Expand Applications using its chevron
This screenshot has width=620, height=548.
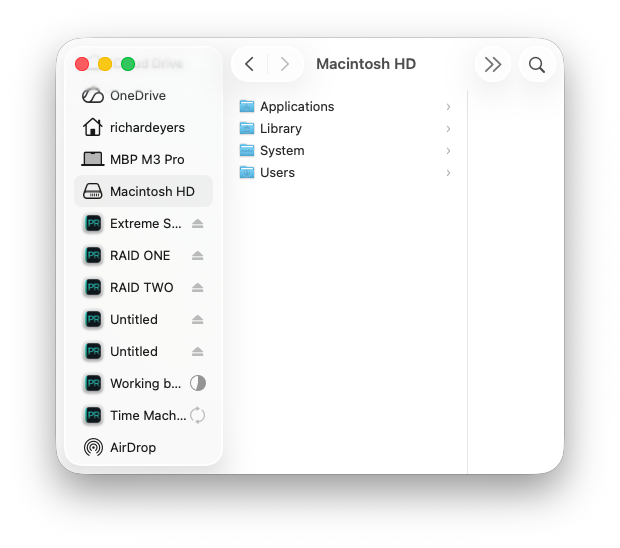[x=448, y=107]
